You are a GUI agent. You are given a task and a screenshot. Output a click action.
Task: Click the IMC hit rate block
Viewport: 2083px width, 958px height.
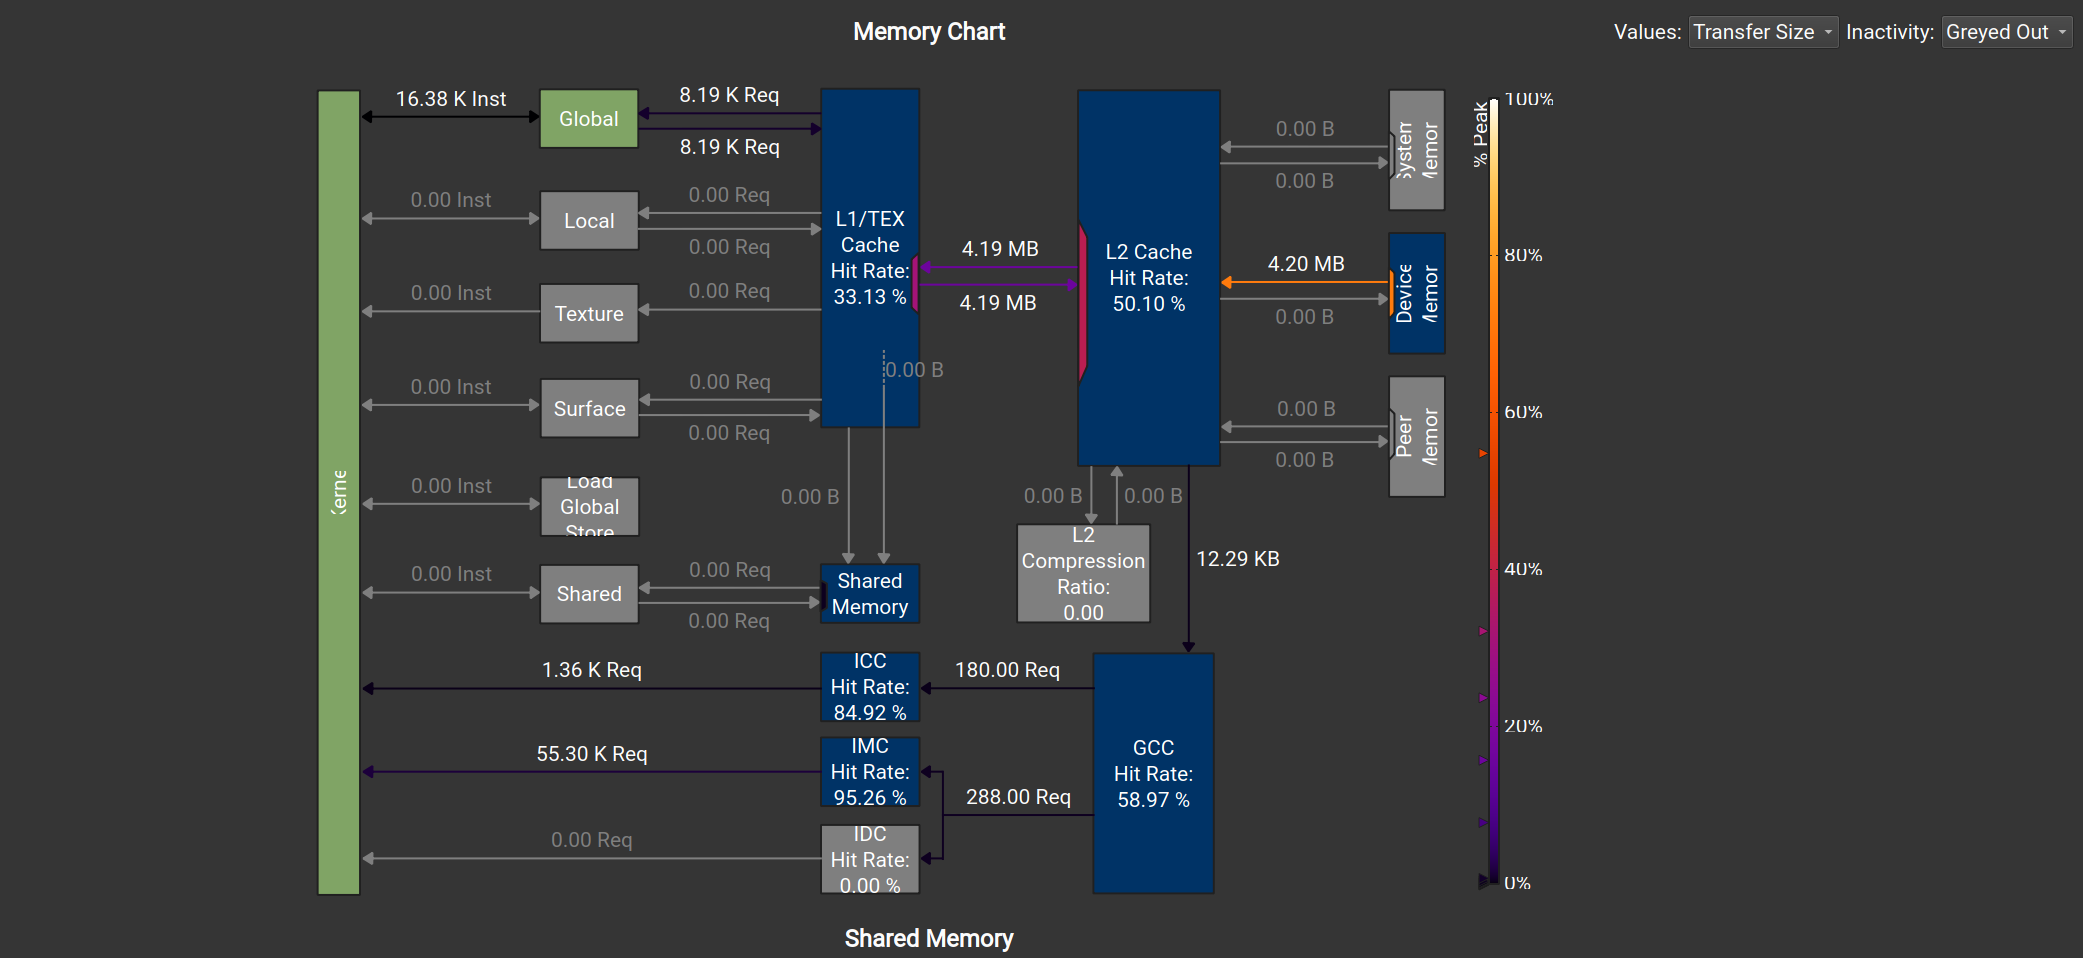point(869,772)
